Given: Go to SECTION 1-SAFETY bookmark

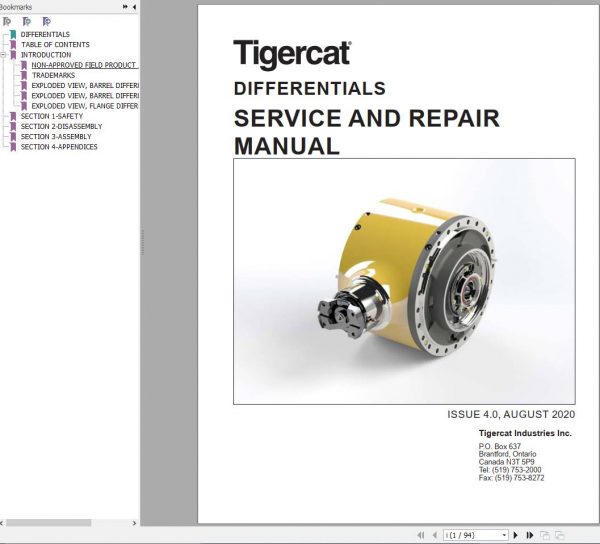Looking at the screenshot, I should pyautogui.click(x=52, y=116).
